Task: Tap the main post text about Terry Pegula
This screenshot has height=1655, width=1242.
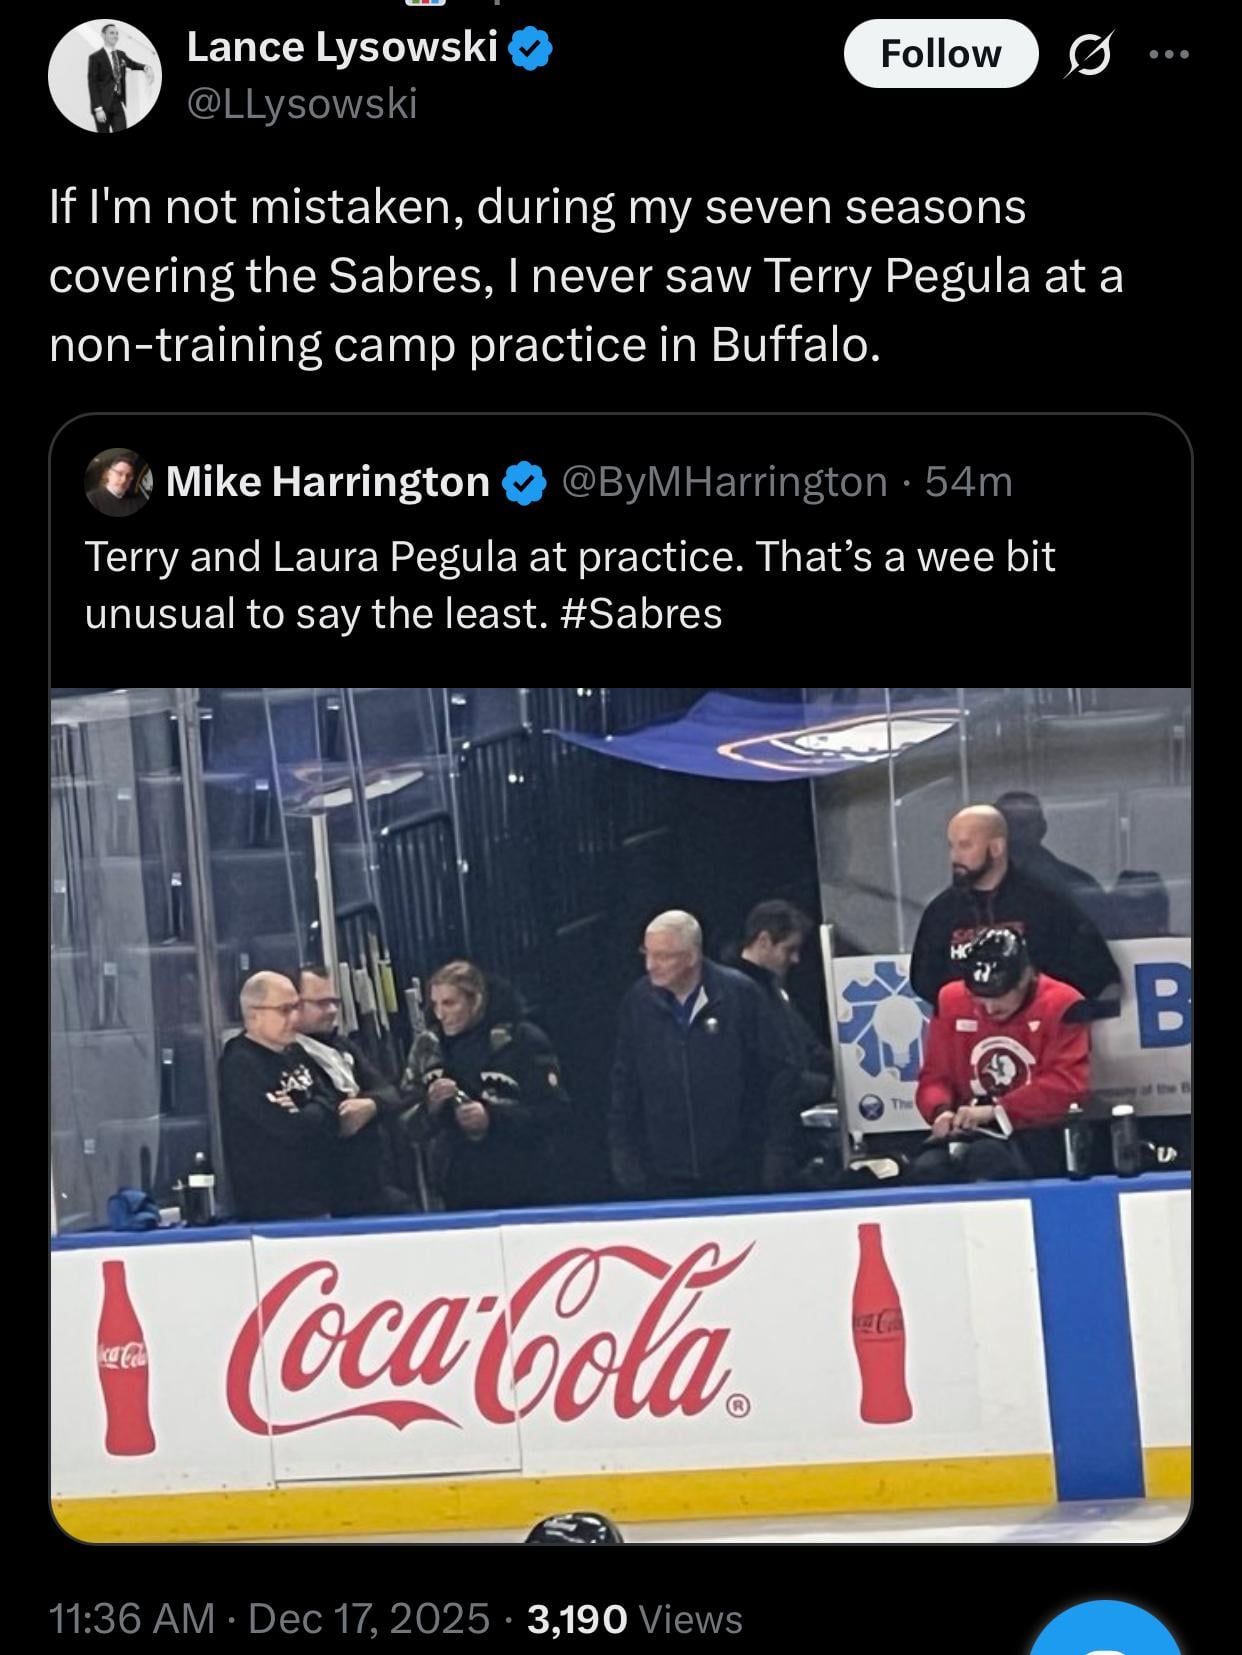Action: (x=585, y=276)
